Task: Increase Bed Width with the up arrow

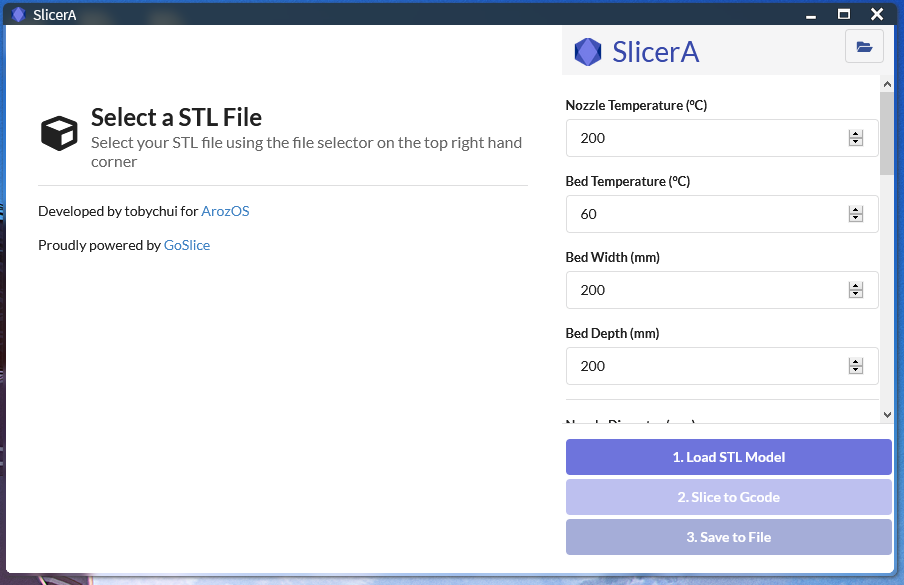Action: [x=856, y=286]
